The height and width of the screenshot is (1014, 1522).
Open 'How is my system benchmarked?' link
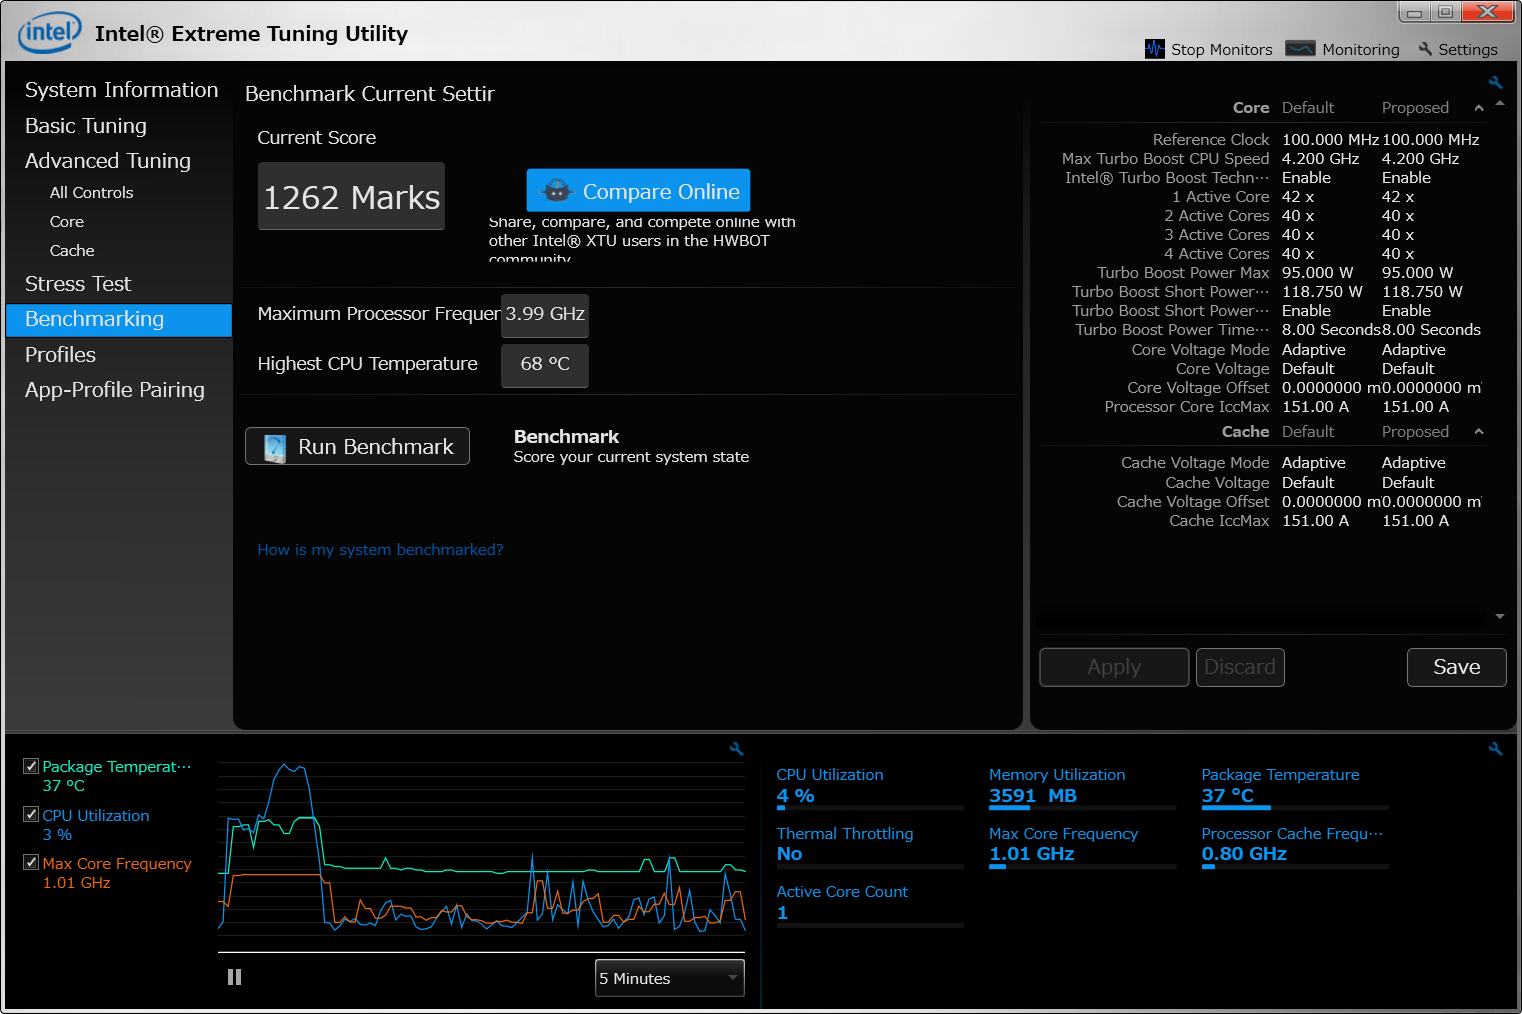(x=380, y=550)
